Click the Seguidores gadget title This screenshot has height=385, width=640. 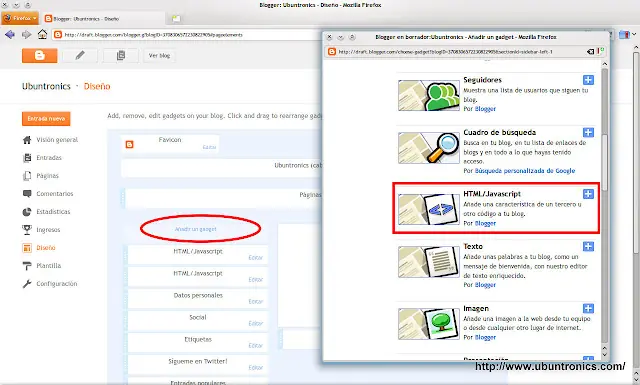pos(482,80)
